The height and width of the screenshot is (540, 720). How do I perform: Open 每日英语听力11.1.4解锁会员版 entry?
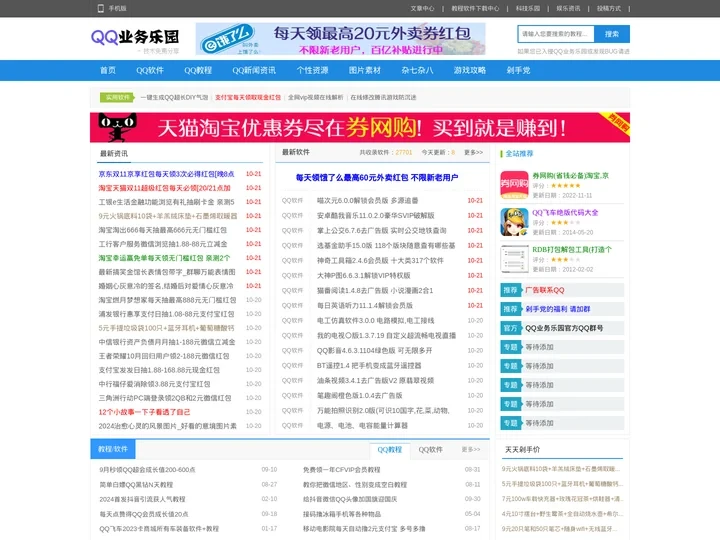pos(365,305)
